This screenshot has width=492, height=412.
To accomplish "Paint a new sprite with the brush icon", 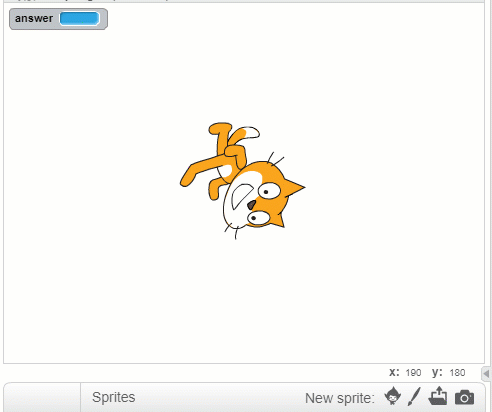I will click(414, 397).
